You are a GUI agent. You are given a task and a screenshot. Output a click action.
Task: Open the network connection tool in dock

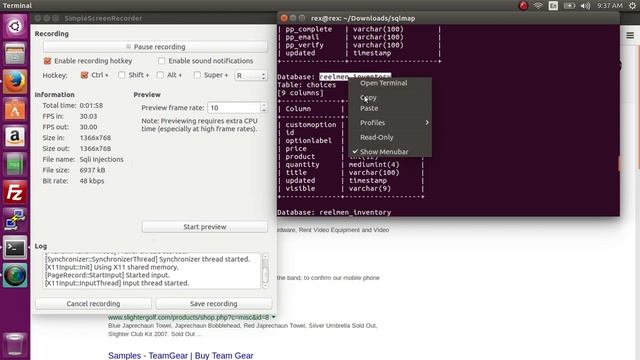[x=15, y=220]
